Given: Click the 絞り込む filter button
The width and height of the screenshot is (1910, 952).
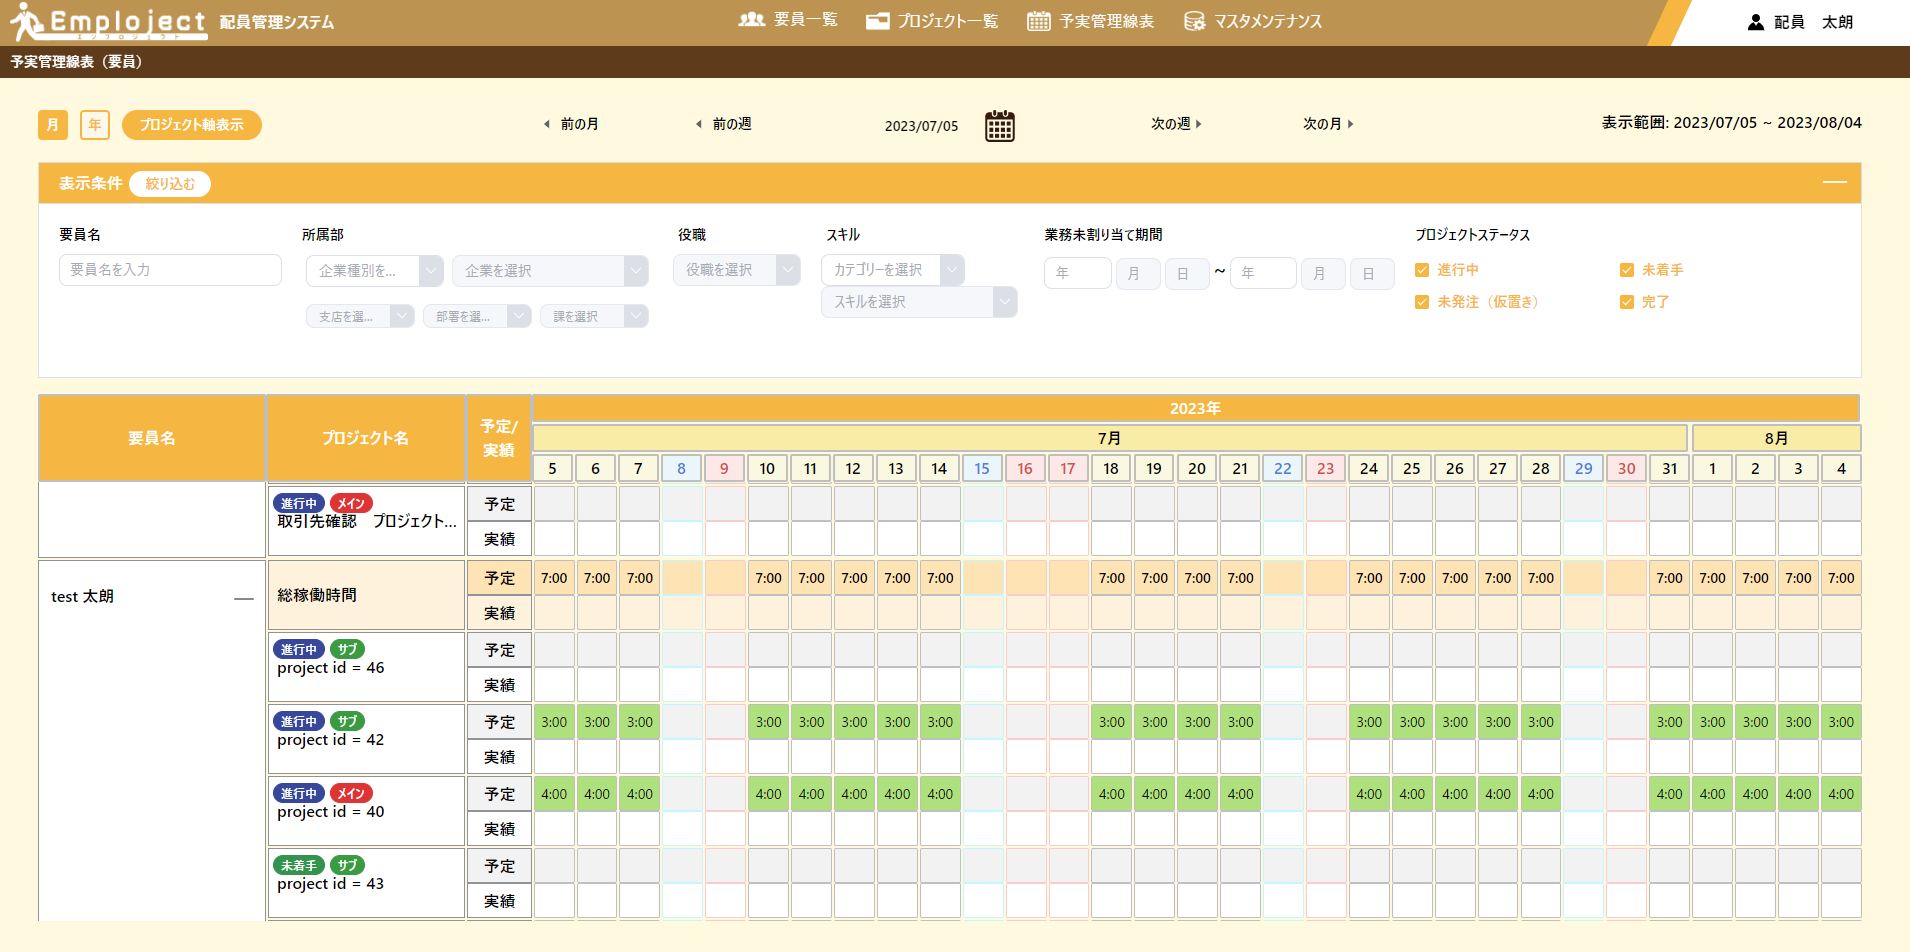Looking at the screenshot, I should click(170, 184).
